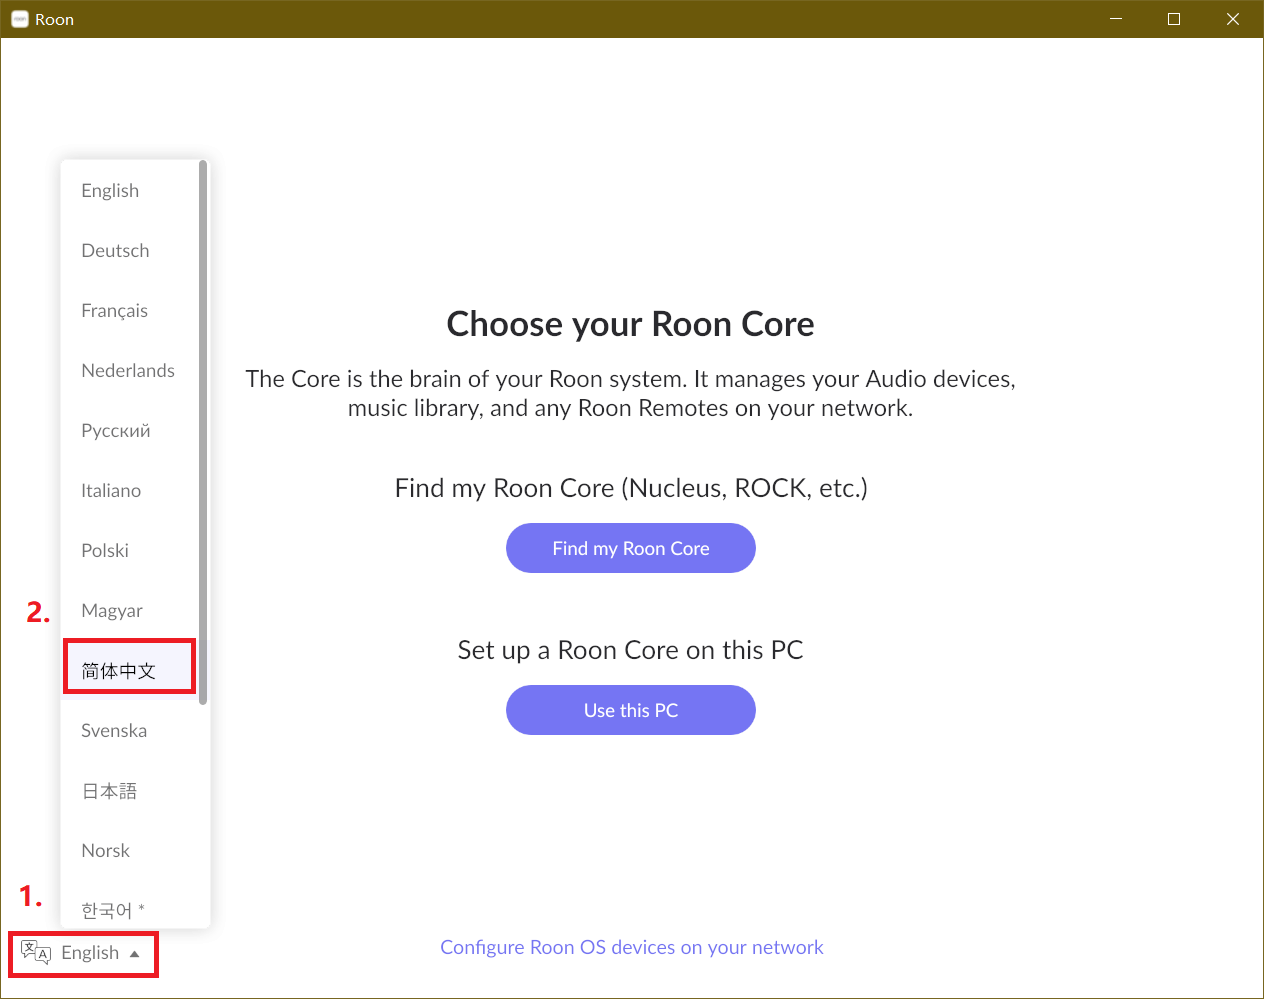Choose Polski from language menu
The height and width of the screenshot is (999, 1264).
tap(105, 551)
